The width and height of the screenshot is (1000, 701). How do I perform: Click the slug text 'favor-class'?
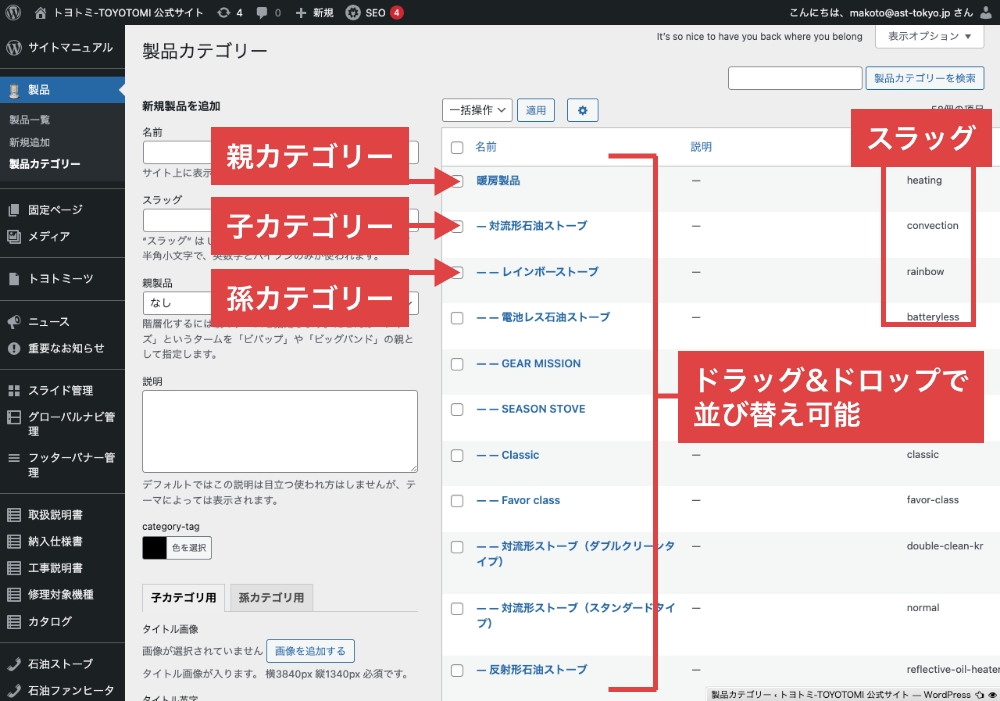coord(933,500)
